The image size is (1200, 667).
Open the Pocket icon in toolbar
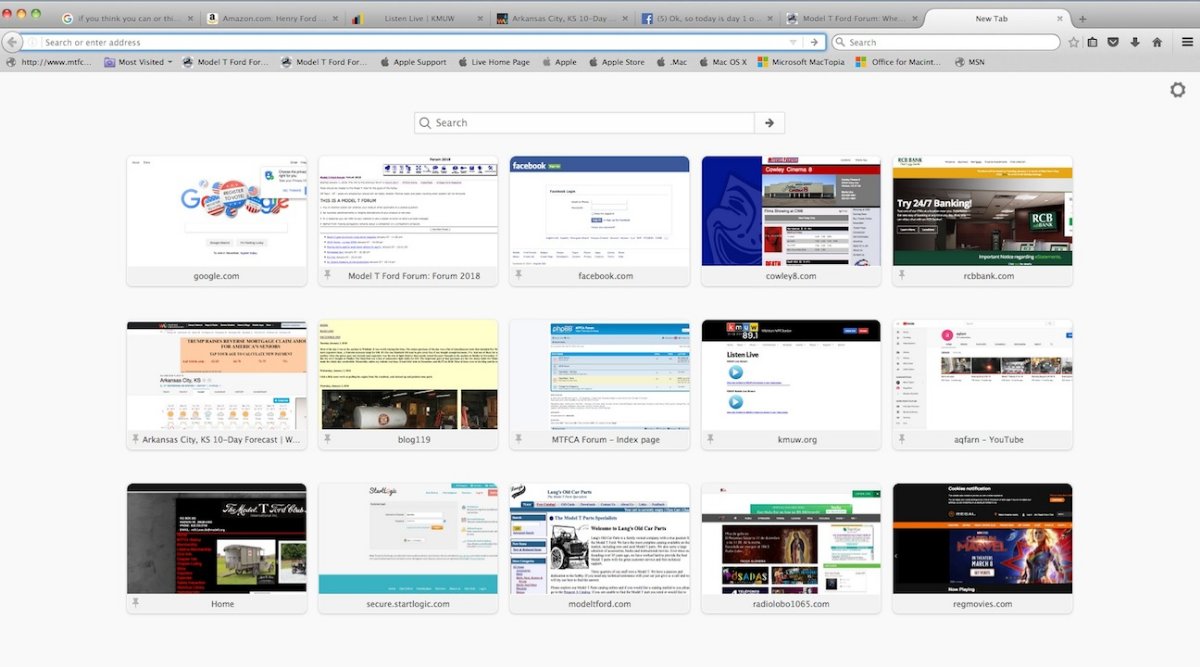(x=1113, y=42)
